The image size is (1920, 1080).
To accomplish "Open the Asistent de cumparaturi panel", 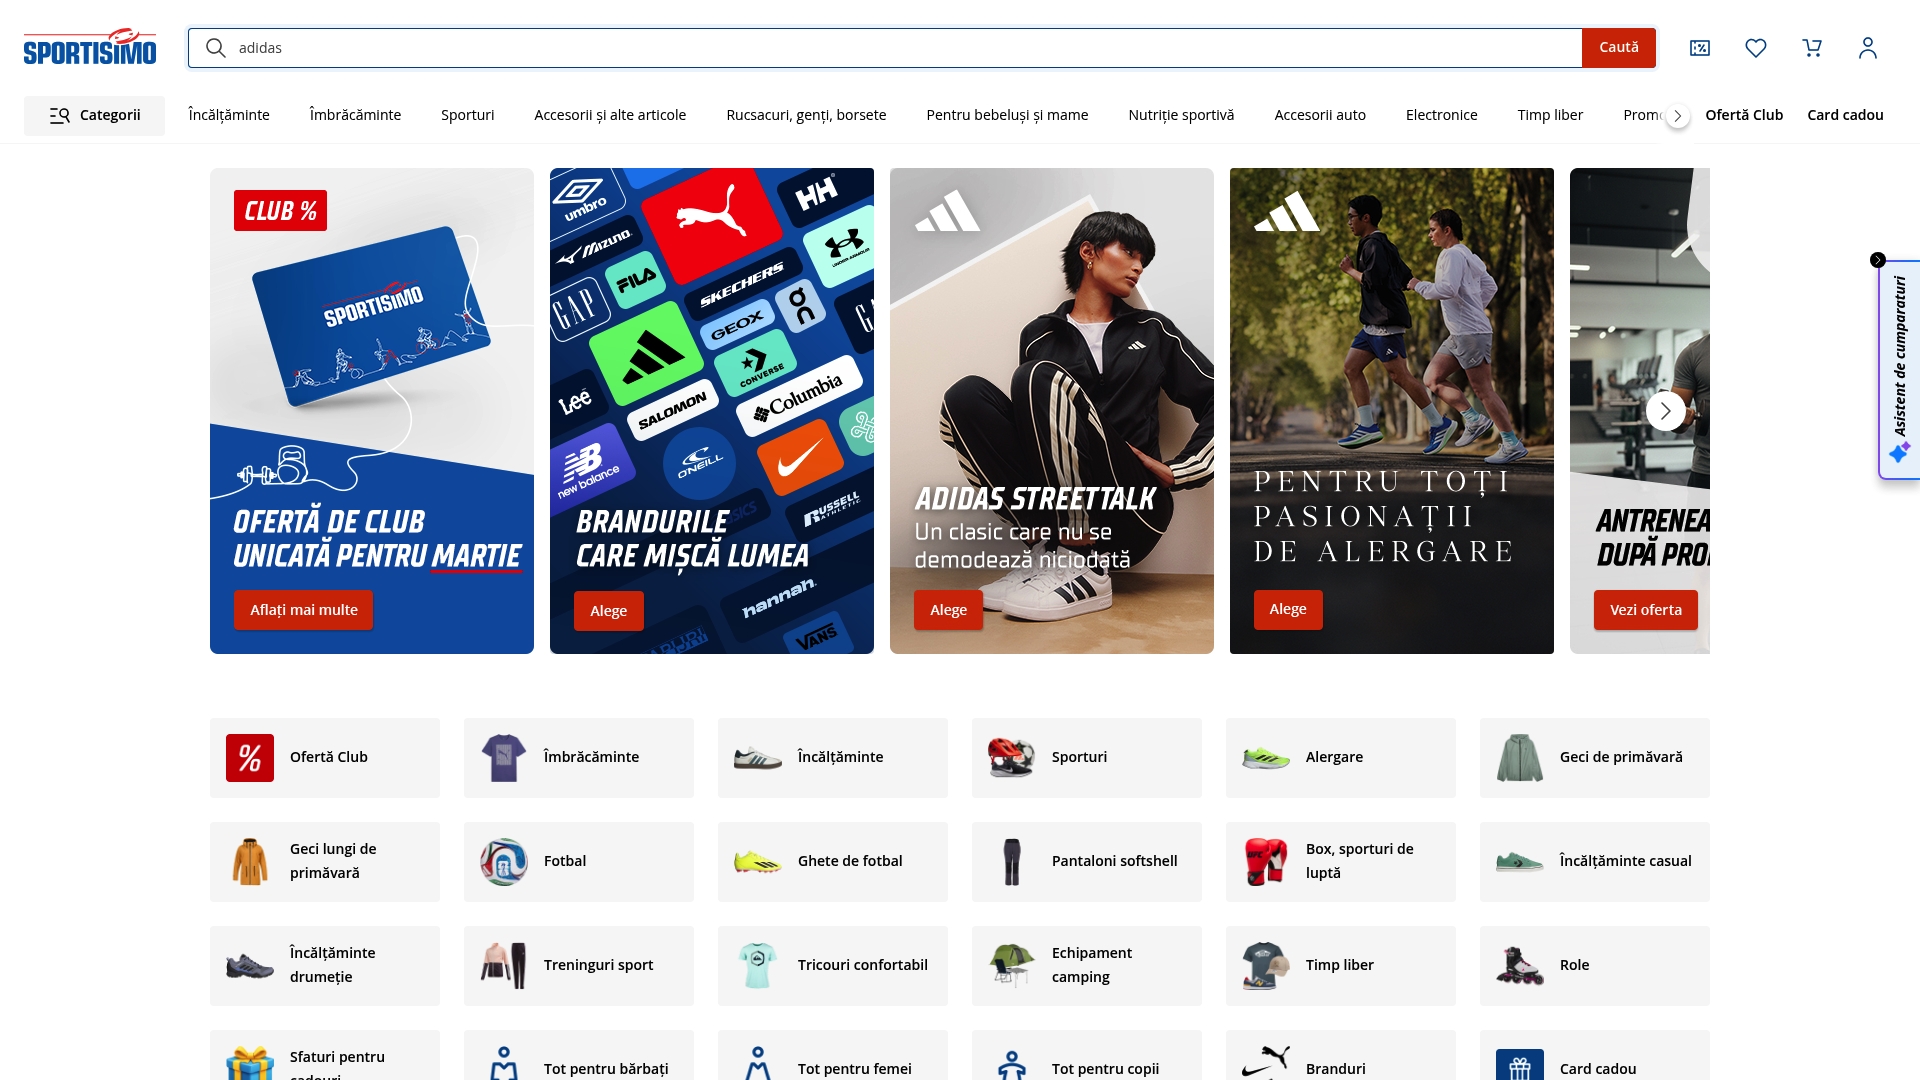I will pyautogui.click(x=1900, y=370).
